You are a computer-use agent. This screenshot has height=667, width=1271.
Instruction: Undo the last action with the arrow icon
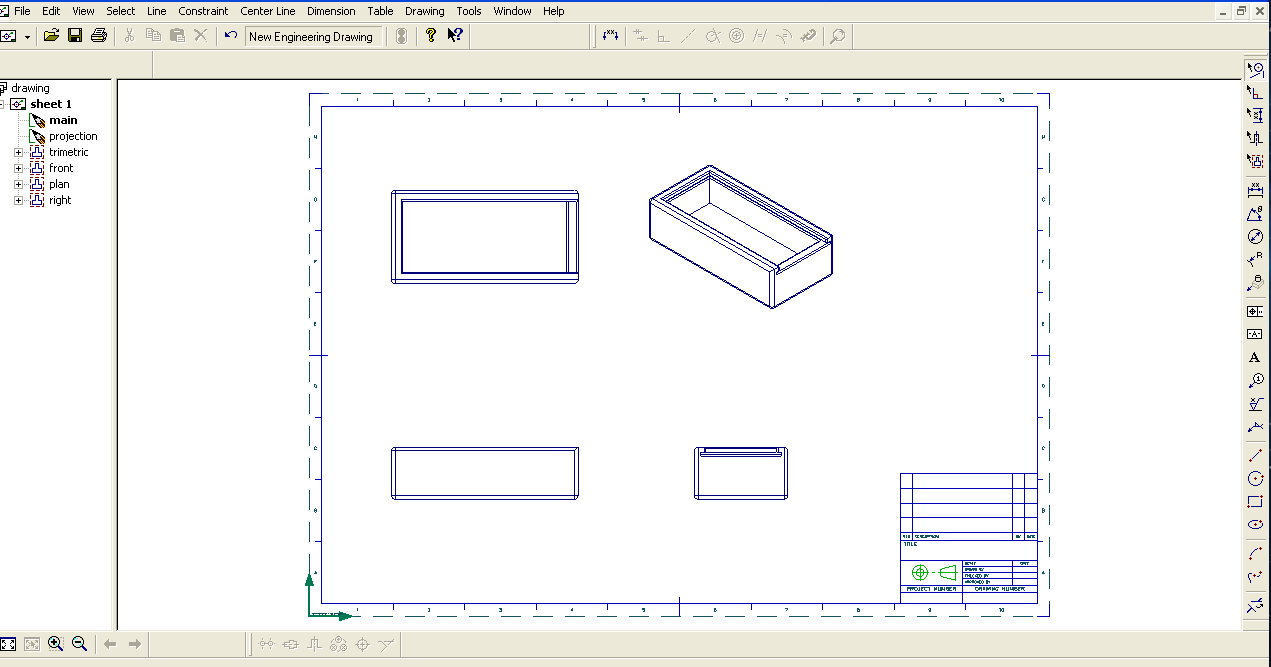[x=231, y=36]
